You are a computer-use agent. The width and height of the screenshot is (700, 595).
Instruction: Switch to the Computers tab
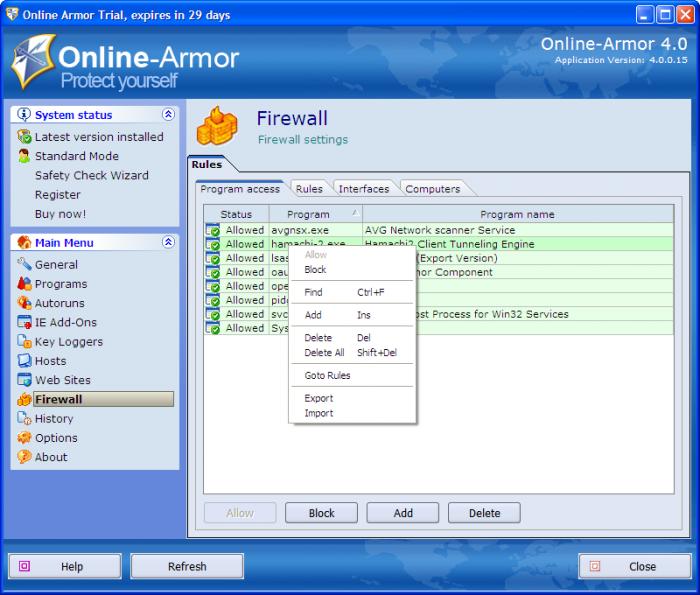coord(433,189)
